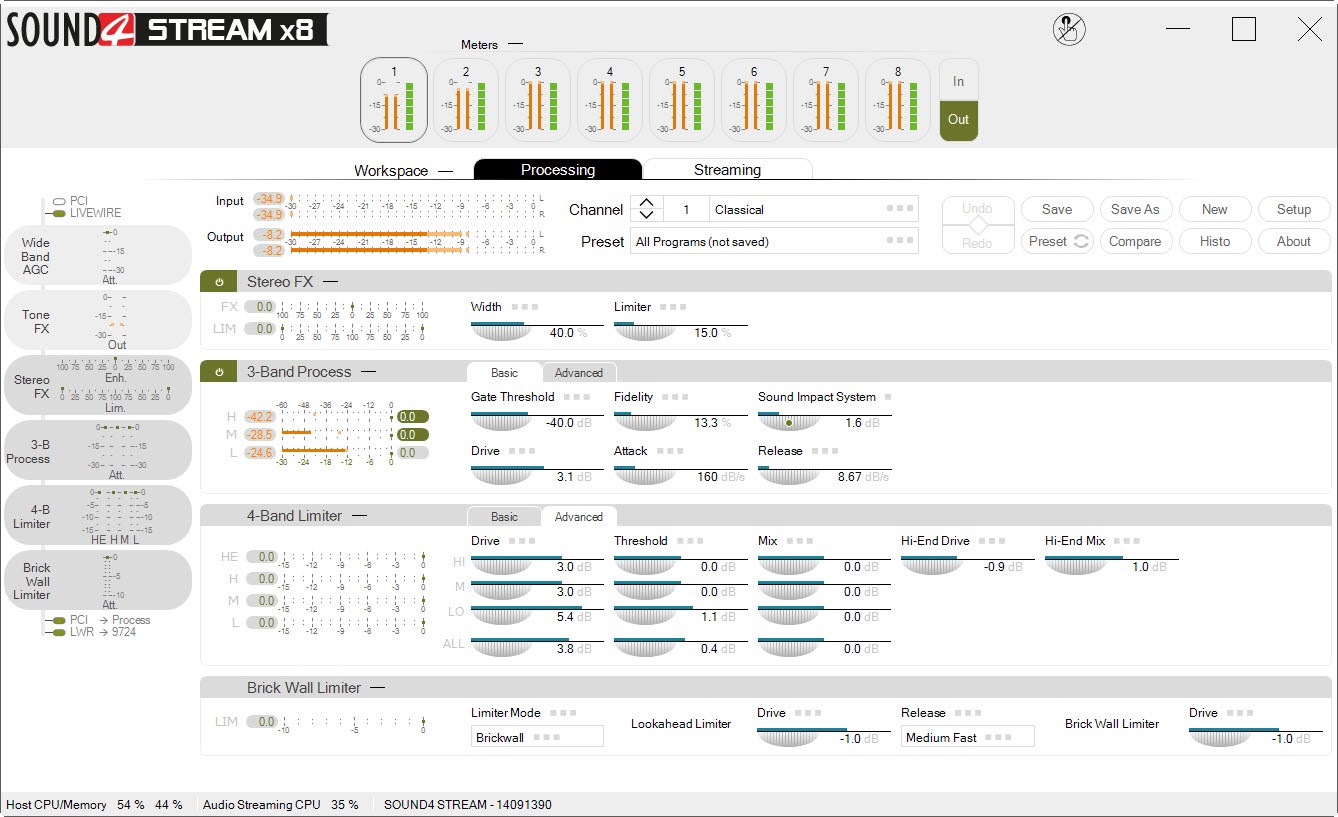
Task: Open the All Programs preset dropdown
Action: pyautogui.click(x=774, y=241)
